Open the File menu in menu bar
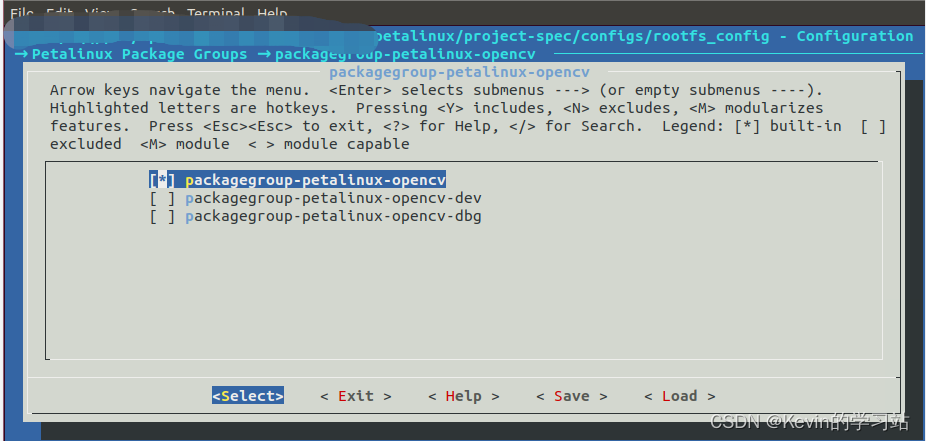 click(x=22, y=12)
